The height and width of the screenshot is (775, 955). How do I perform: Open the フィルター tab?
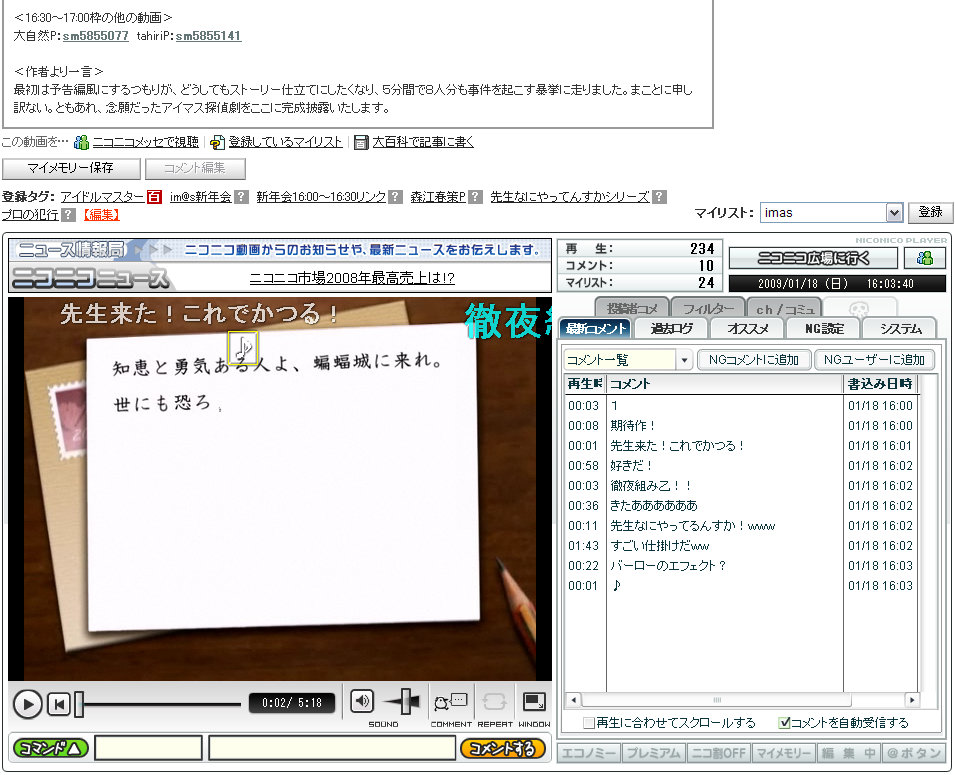708,309
